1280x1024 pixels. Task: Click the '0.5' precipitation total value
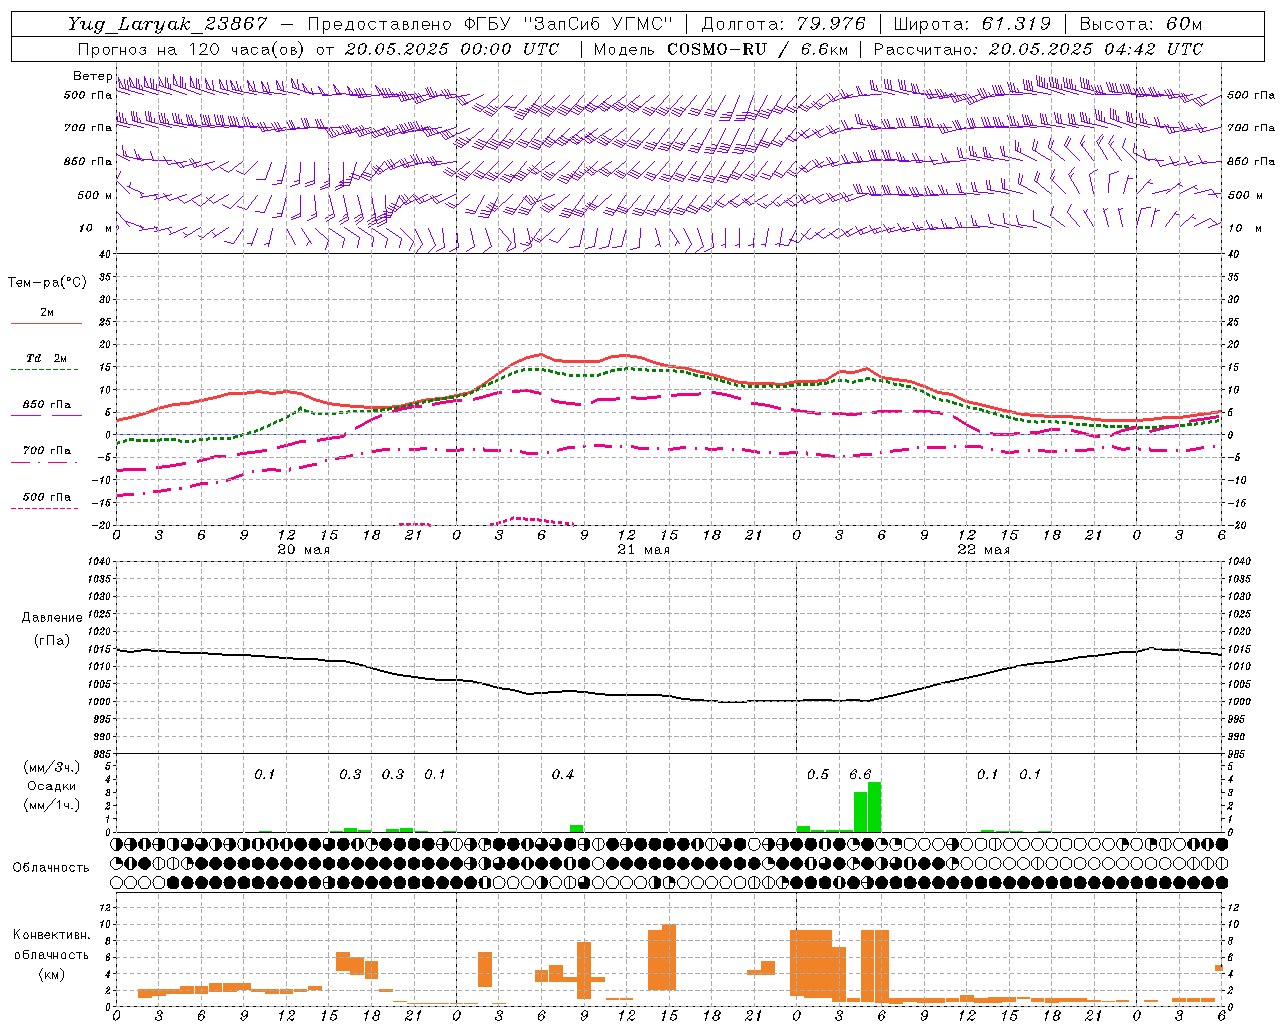818,775
